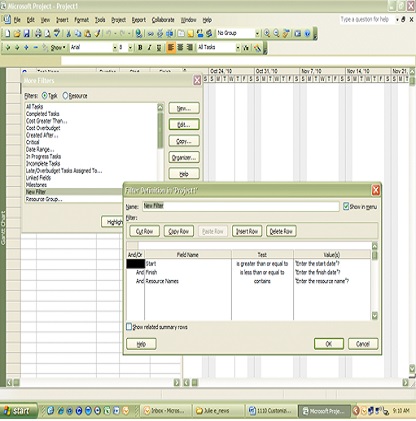Open the Insert menu
Screen dimensions: 416x421
[x=62, y=20]
